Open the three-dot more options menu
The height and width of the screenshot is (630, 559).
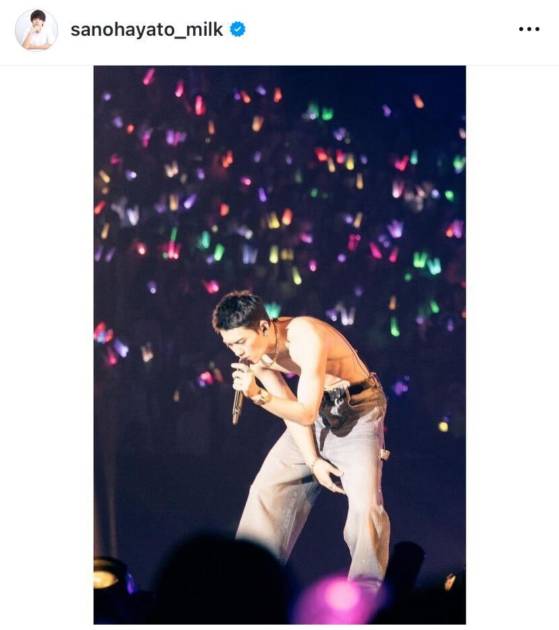(x=529, y=29)
